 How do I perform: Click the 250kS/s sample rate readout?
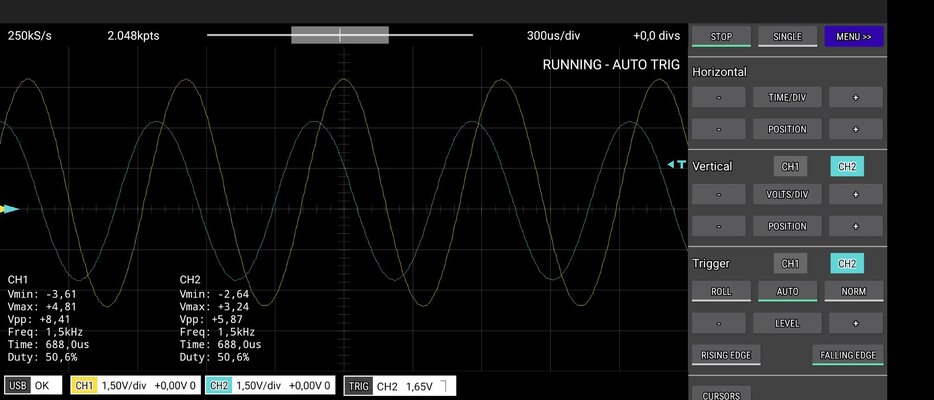coord(30,36)
